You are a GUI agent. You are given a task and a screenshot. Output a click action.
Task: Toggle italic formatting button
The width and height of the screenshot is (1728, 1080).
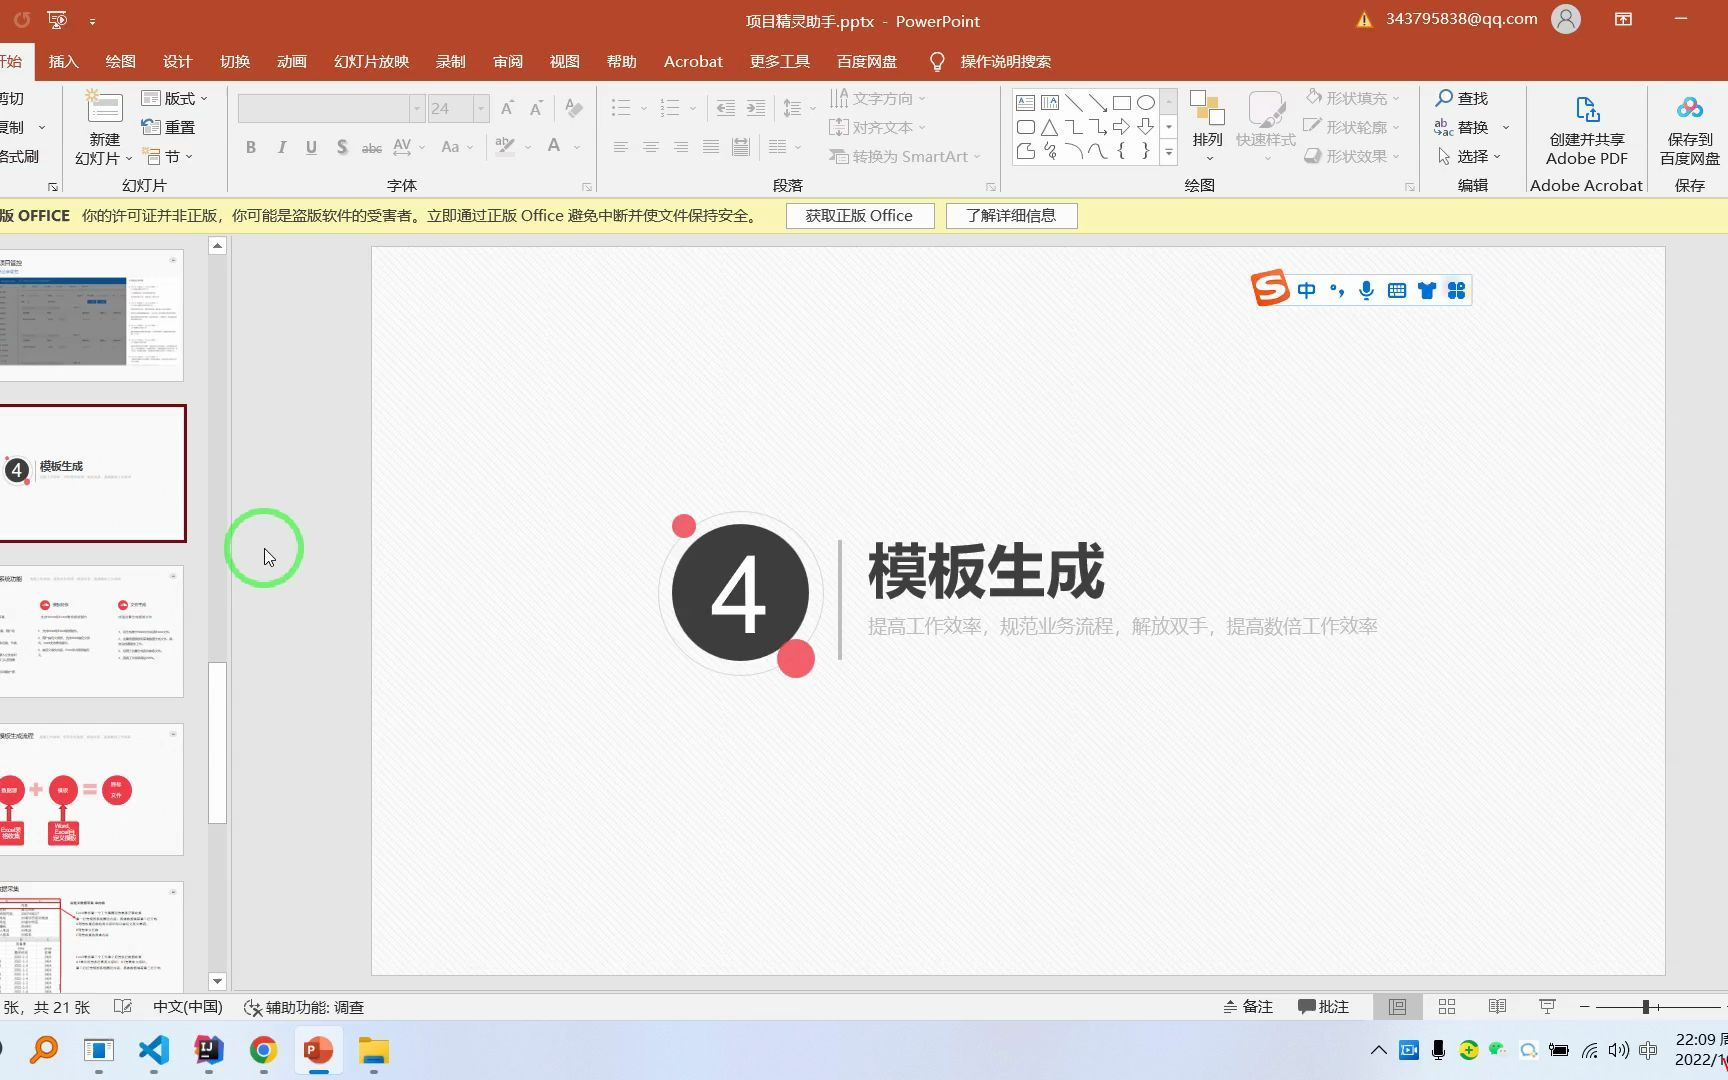tap(282, 147)
